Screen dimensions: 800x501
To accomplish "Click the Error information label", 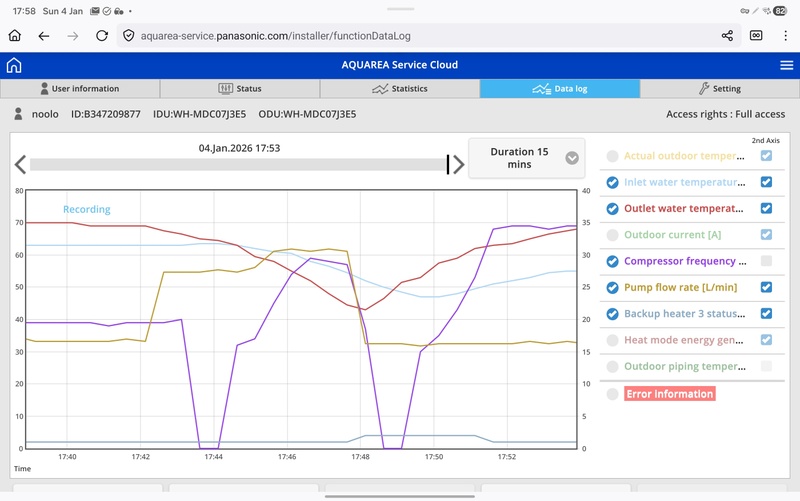I will point(669,394).
